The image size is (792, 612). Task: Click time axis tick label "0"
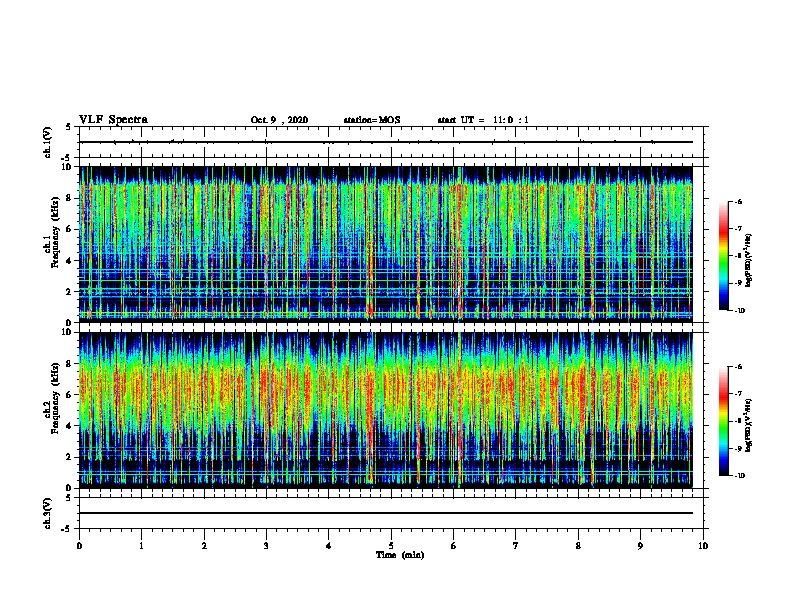79,546
